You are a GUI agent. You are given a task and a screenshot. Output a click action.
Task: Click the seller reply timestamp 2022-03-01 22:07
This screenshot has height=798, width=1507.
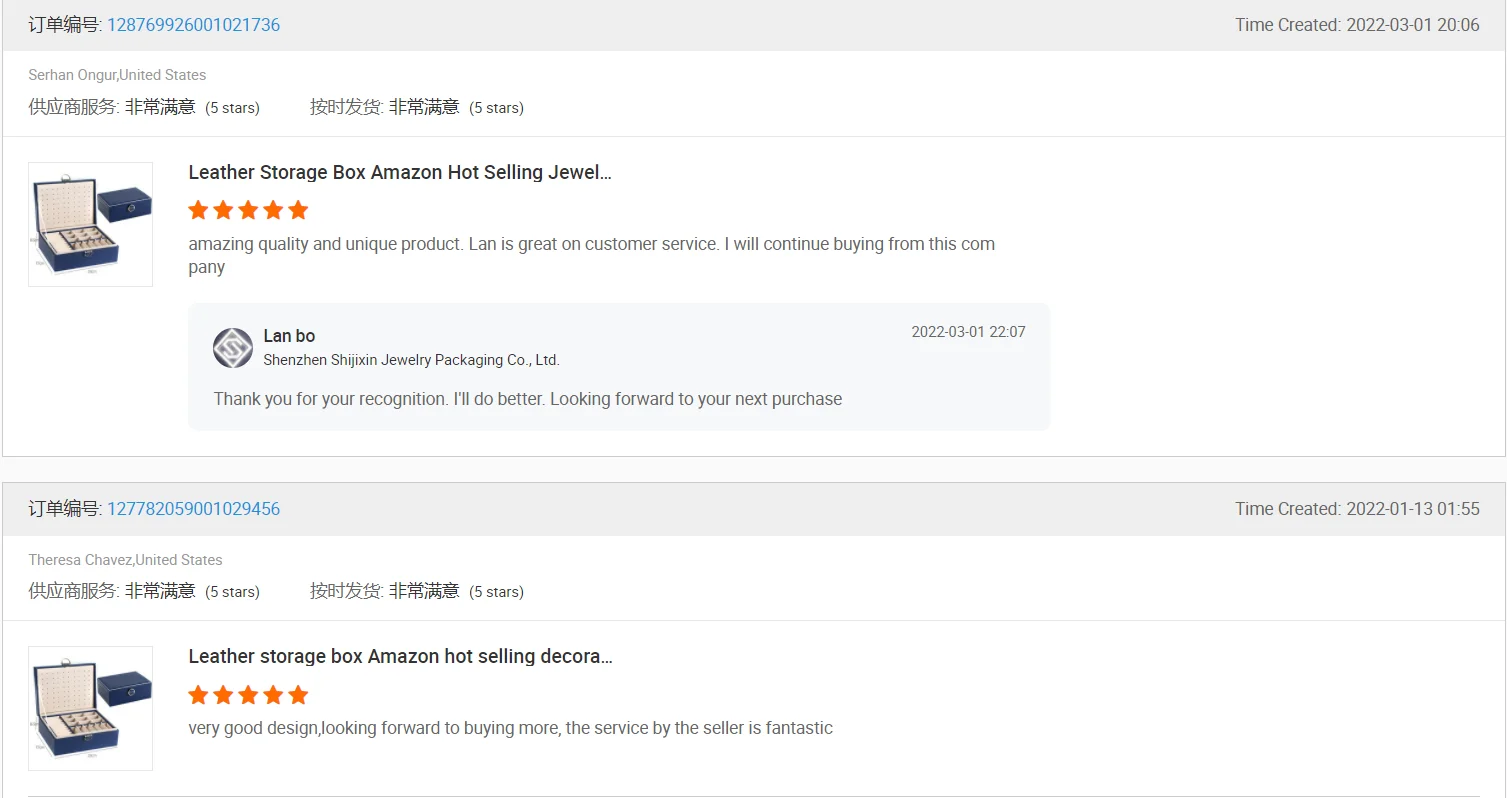968,332
